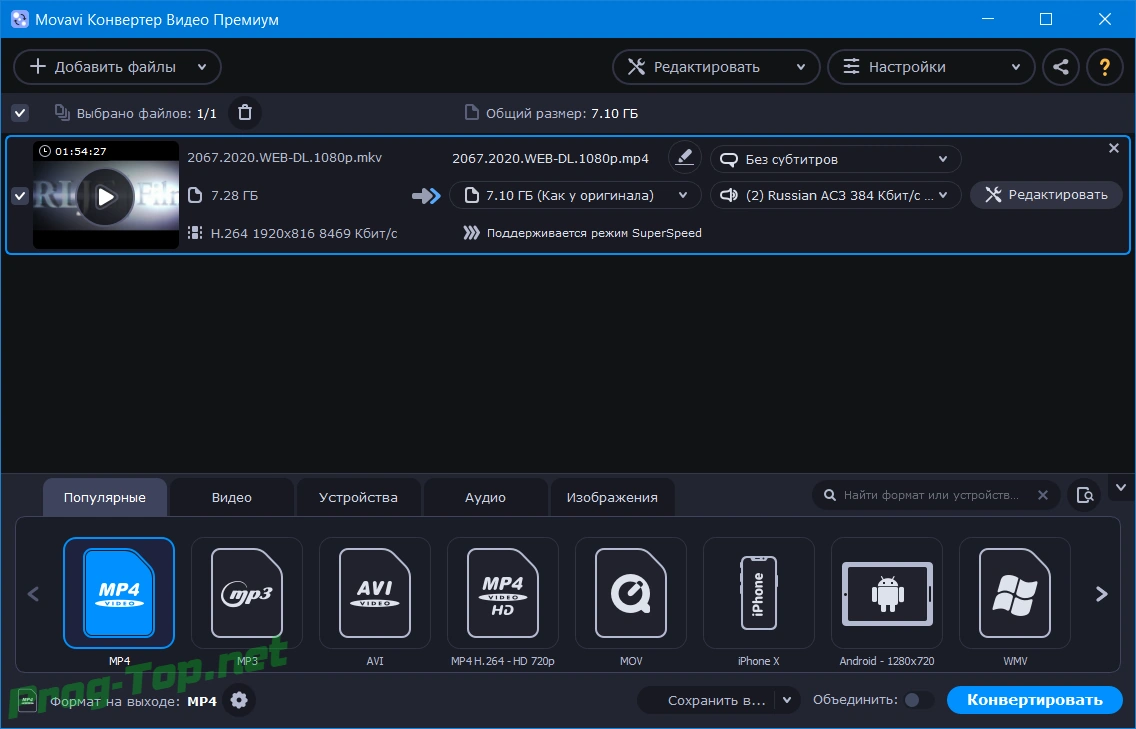Open the Настройки dropdown menu

(931, 67)
